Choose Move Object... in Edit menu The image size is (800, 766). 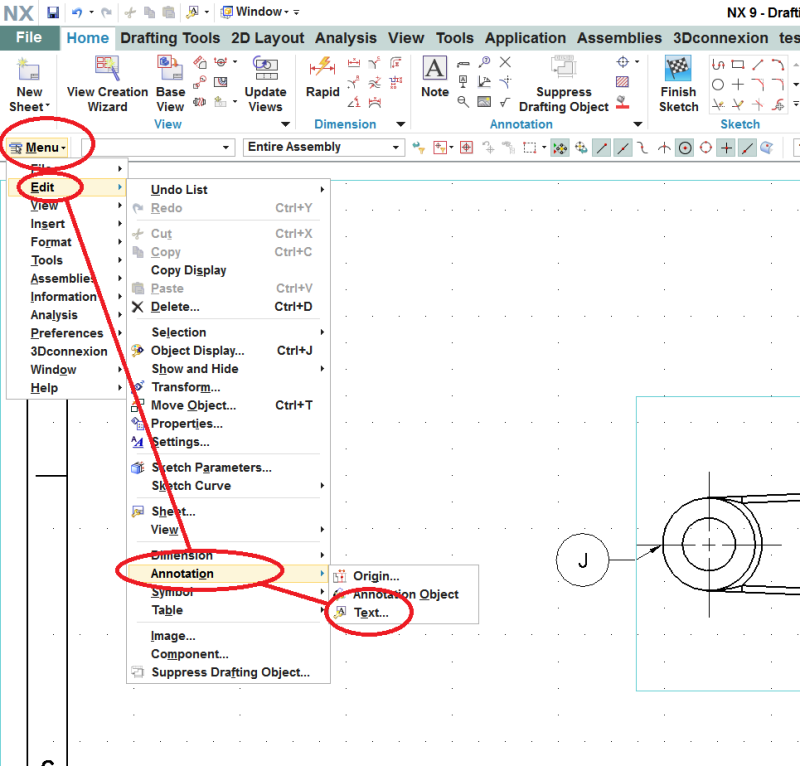pos(228,406)
